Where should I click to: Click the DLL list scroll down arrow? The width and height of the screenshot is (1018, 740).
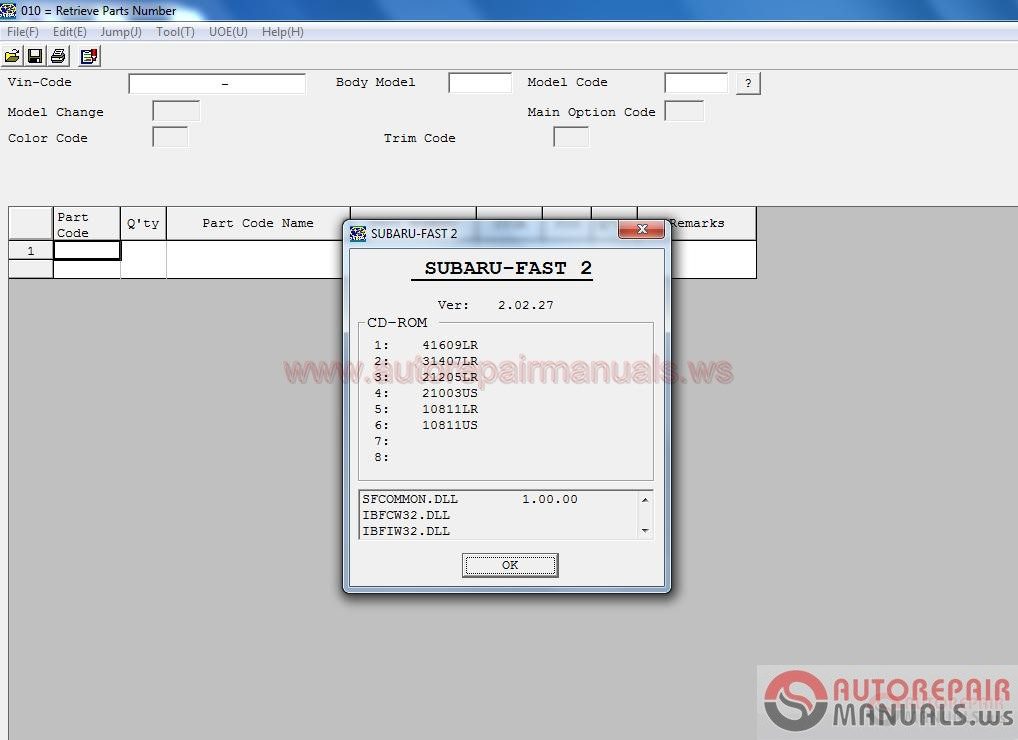coord(645,530)
